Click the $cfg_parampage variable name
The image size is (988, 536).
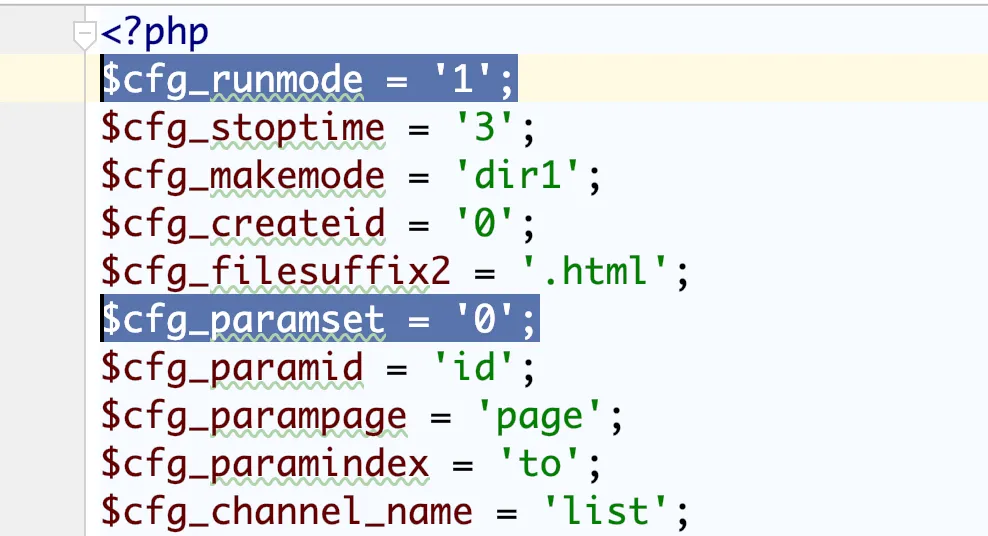(x=253, y=416)
